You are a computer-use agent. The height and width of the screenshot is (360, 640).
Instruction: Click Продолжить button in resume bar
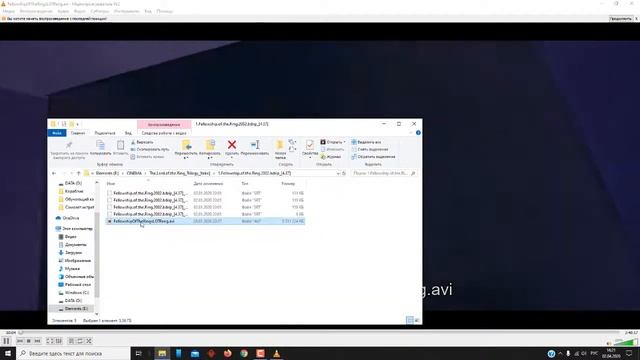621,19
